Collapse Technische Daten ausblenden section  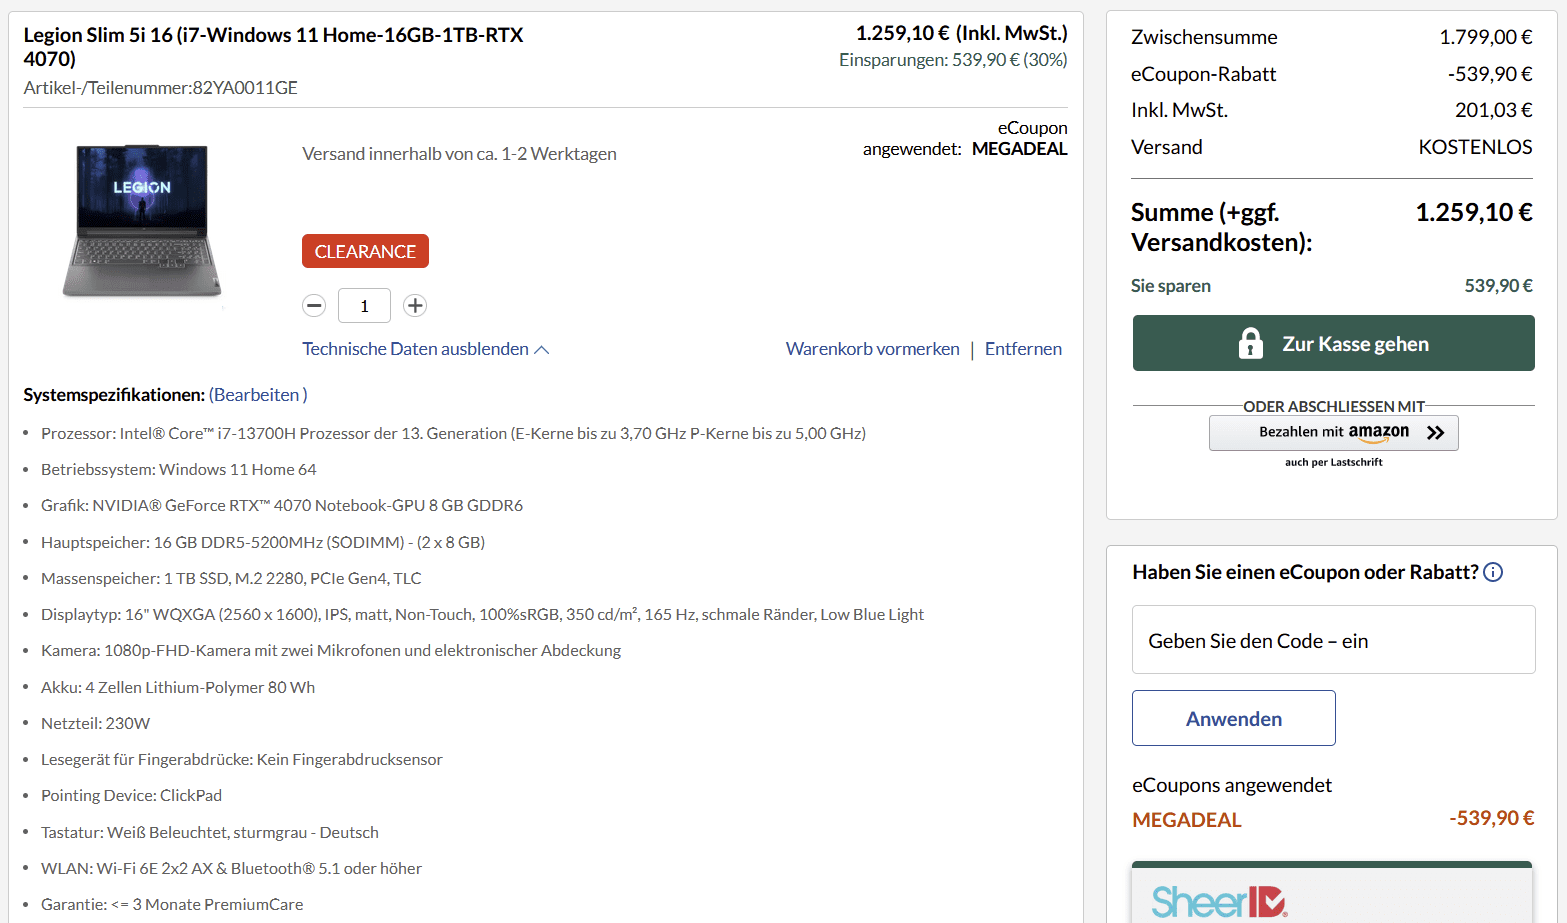pyautogui.click(x=415, y=349)
